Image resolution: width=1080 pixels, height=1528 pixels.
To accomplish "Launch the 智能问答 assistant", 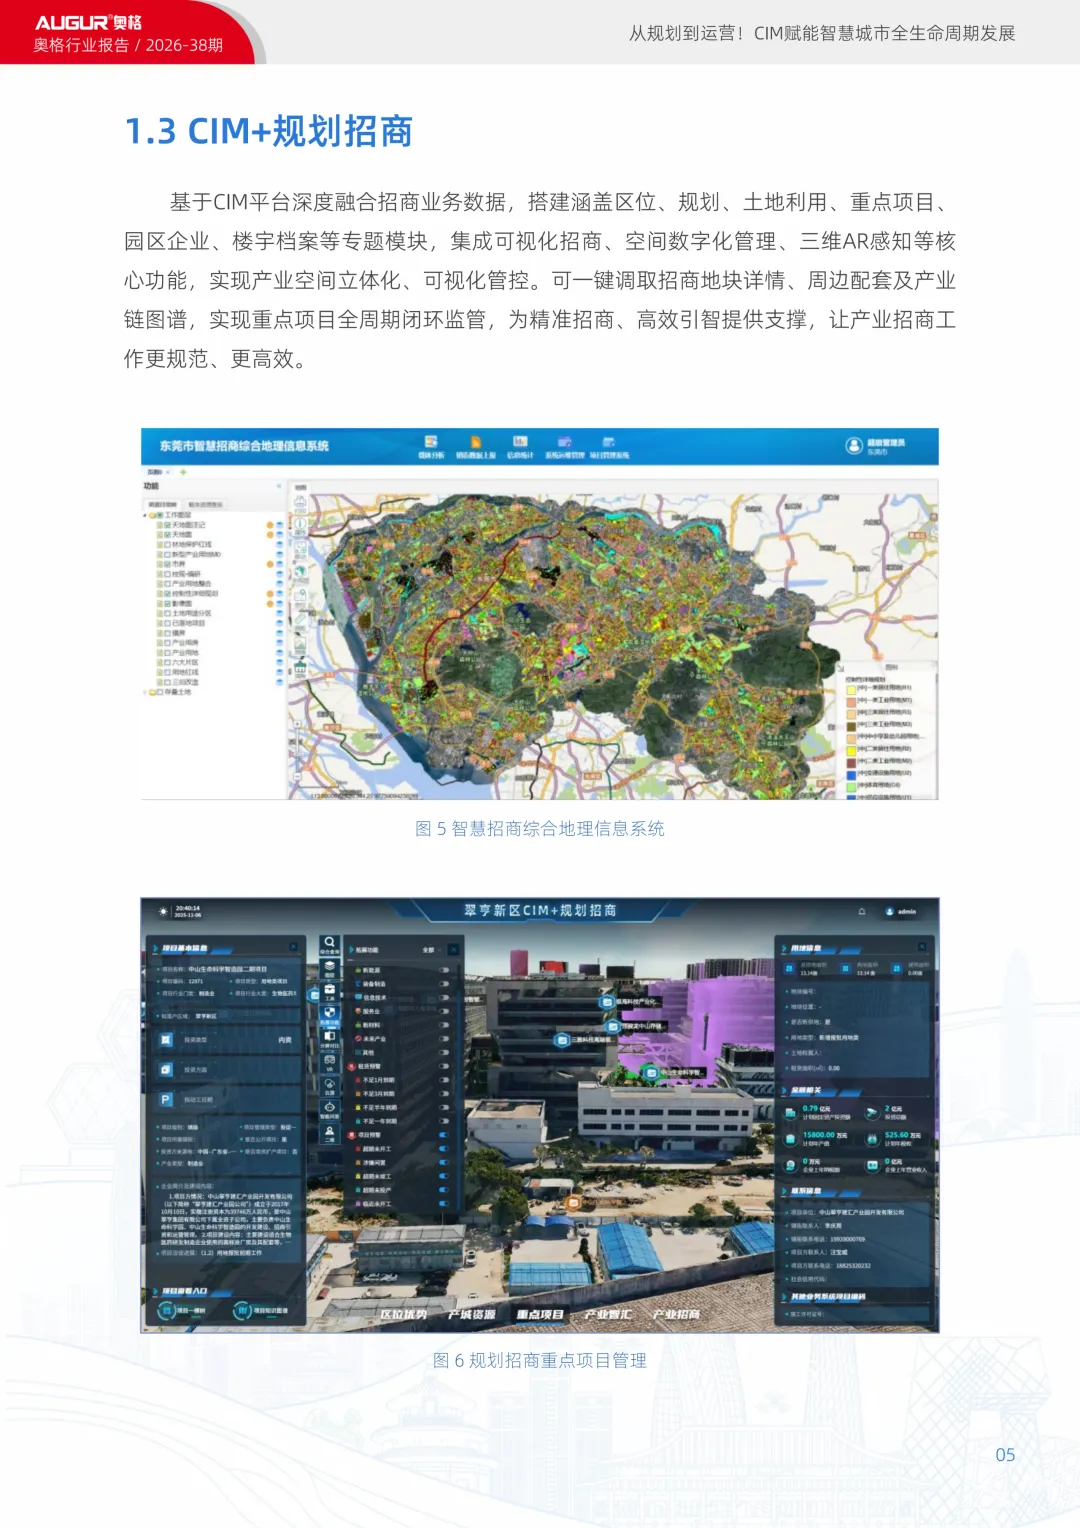I will click(x=330, y=1110).
